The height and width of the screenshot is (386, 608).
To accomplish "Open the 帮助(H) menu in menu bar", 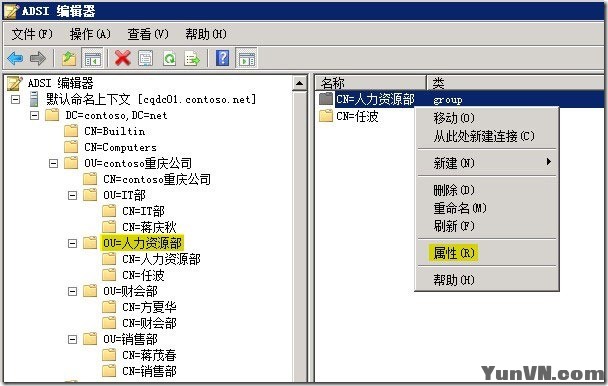I will coord(206,34).
